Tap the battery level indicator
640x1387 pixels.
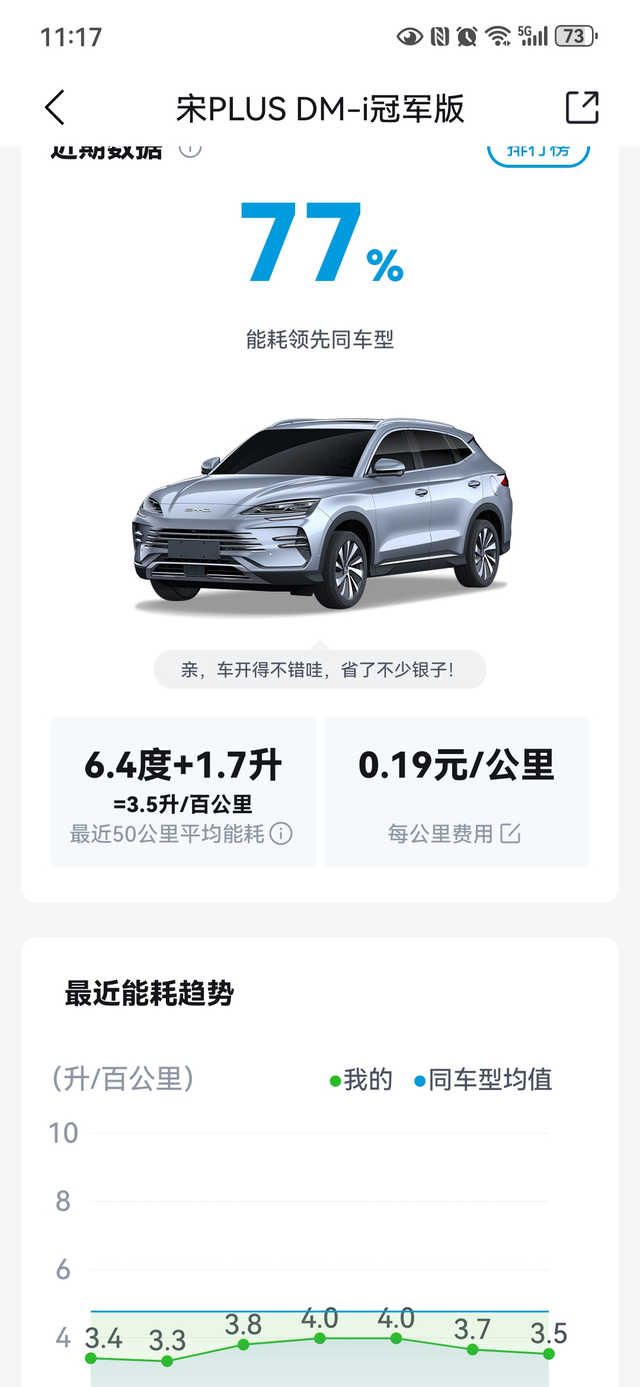point(576,37)
